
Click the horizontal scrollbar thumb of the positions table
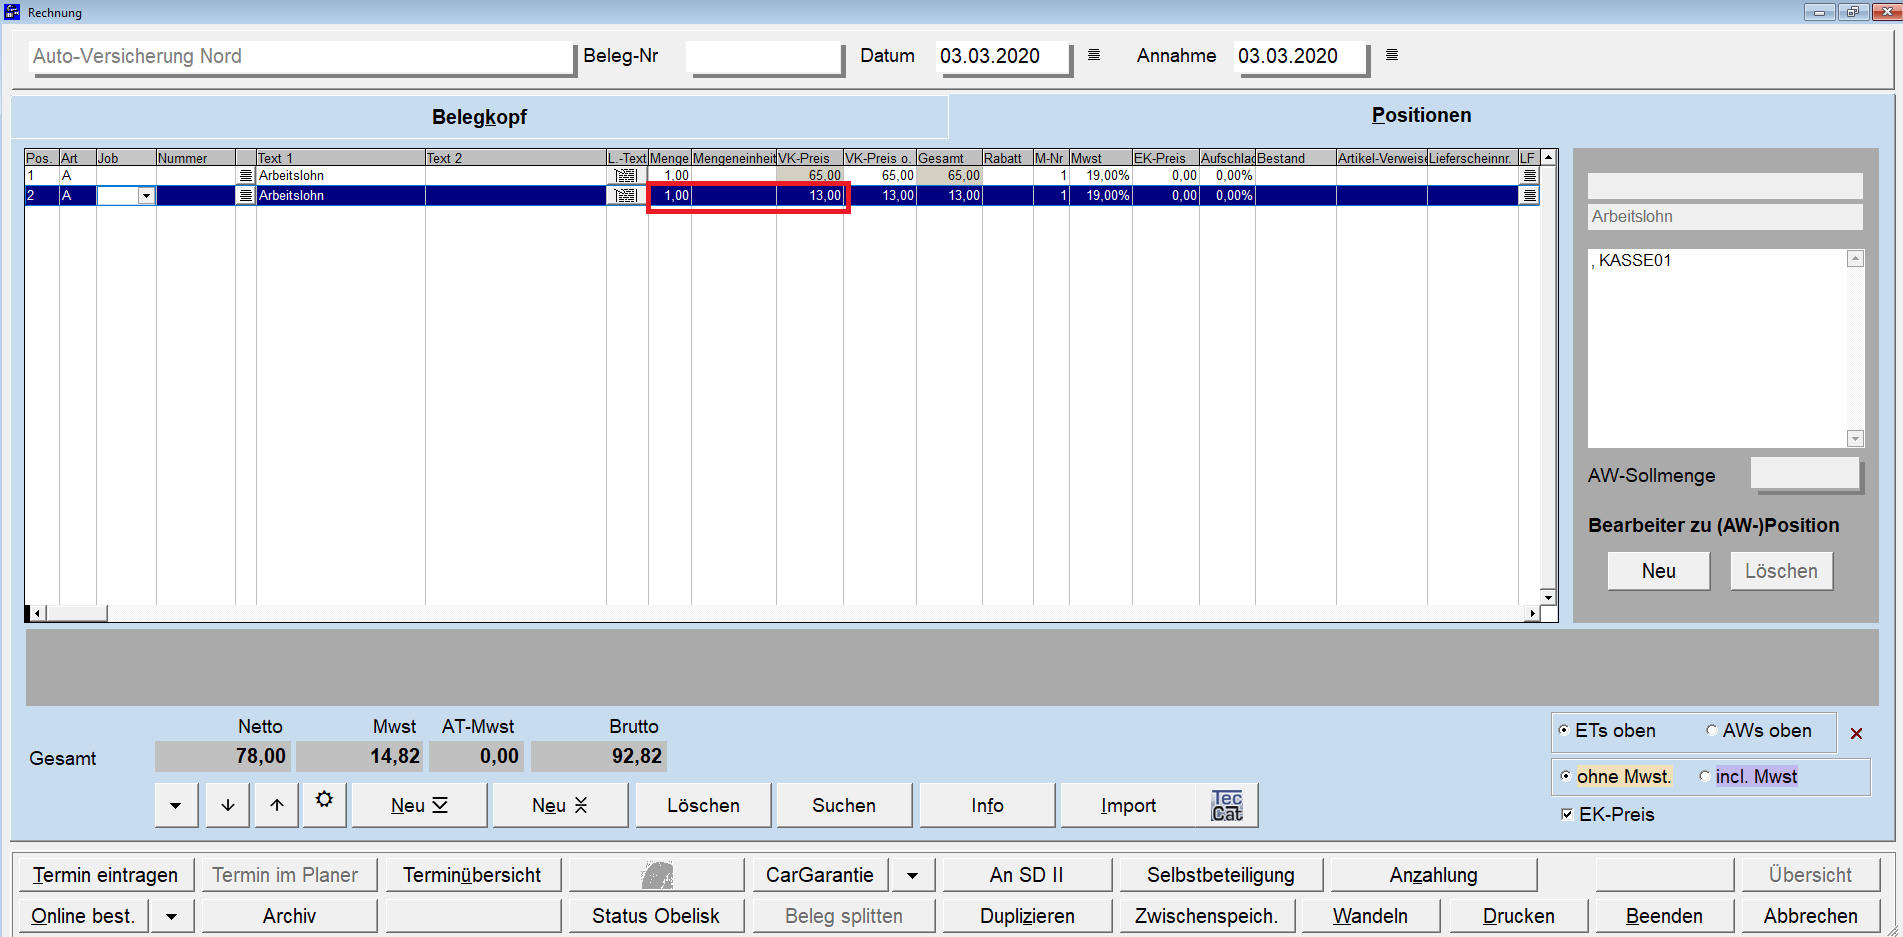[76, 613]
